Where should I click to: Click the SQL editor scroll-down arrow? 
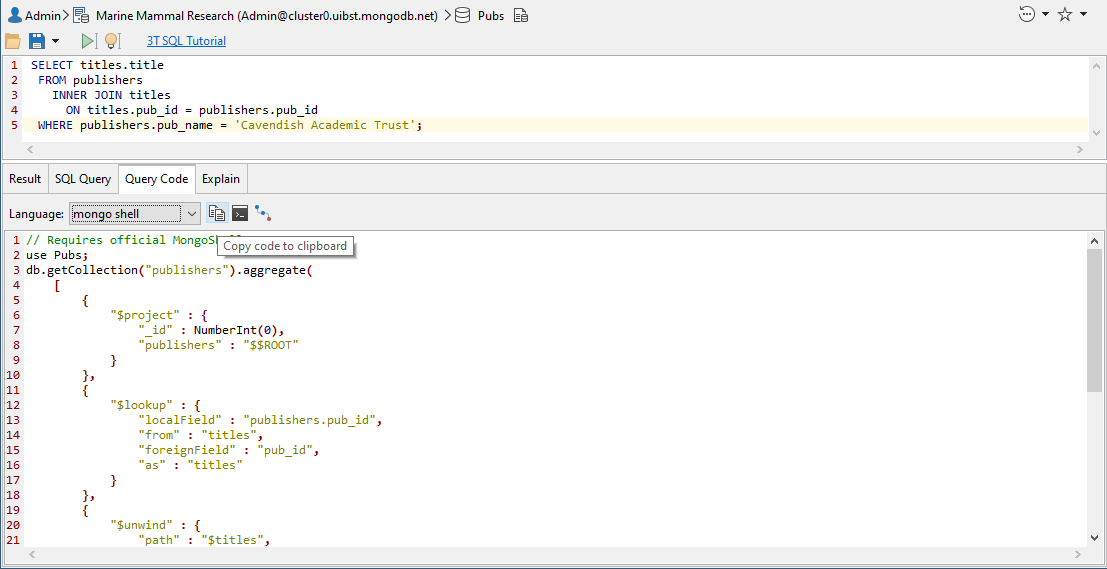coord(1096,132)
